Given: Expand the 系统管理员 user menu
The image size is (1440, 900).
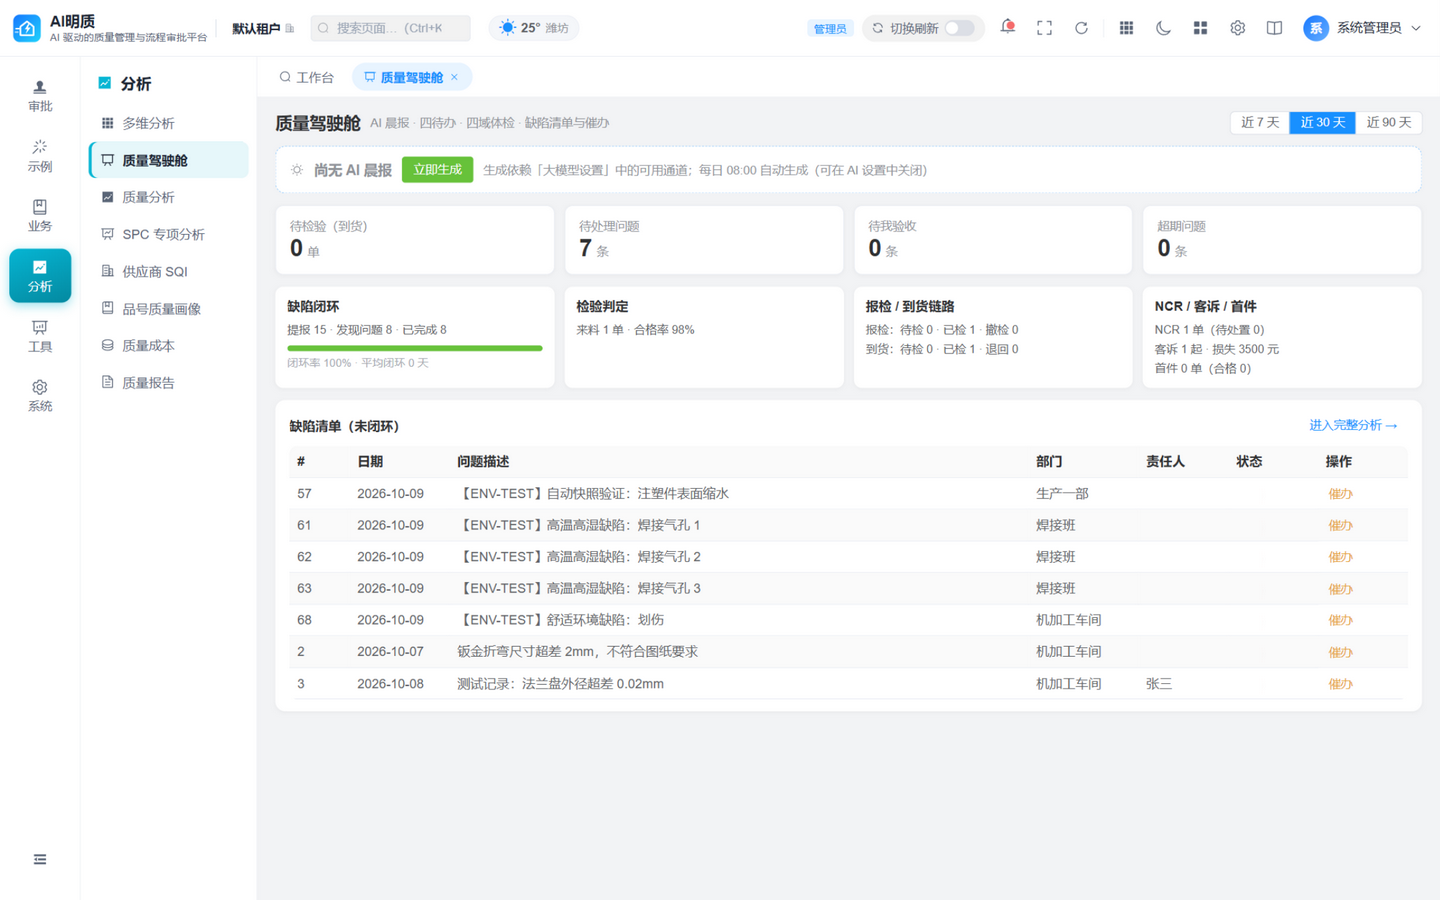Looking at the screenshot, I should [1362, 28].
